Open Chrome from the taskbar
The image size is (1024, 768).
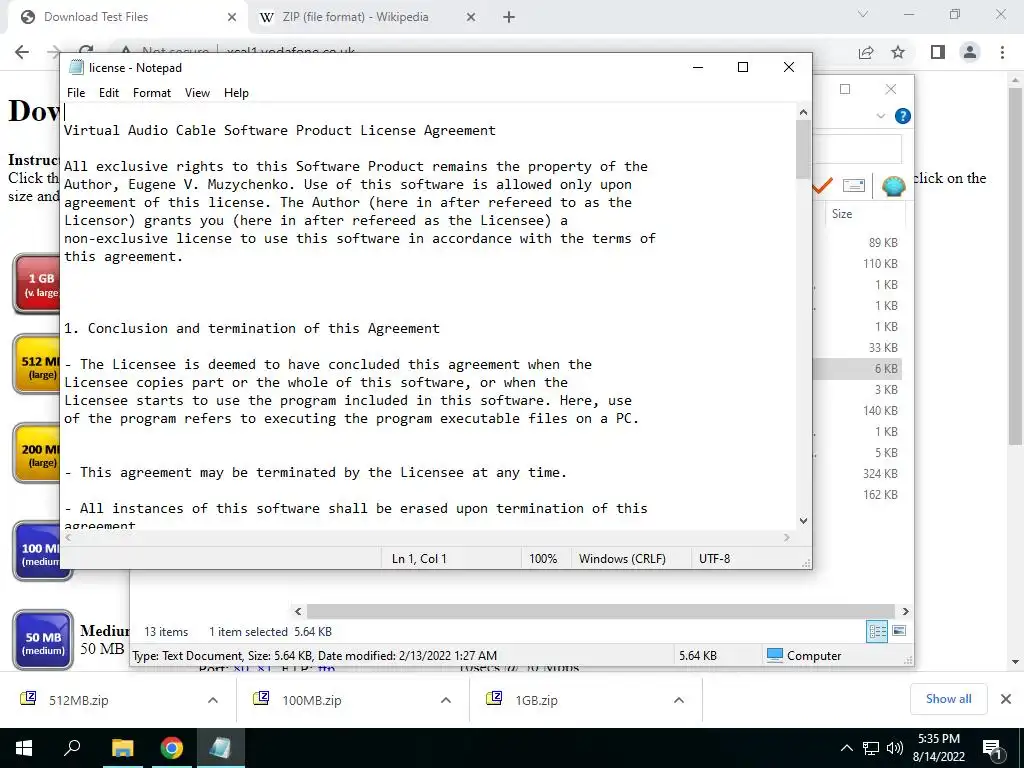click(172, 748)
